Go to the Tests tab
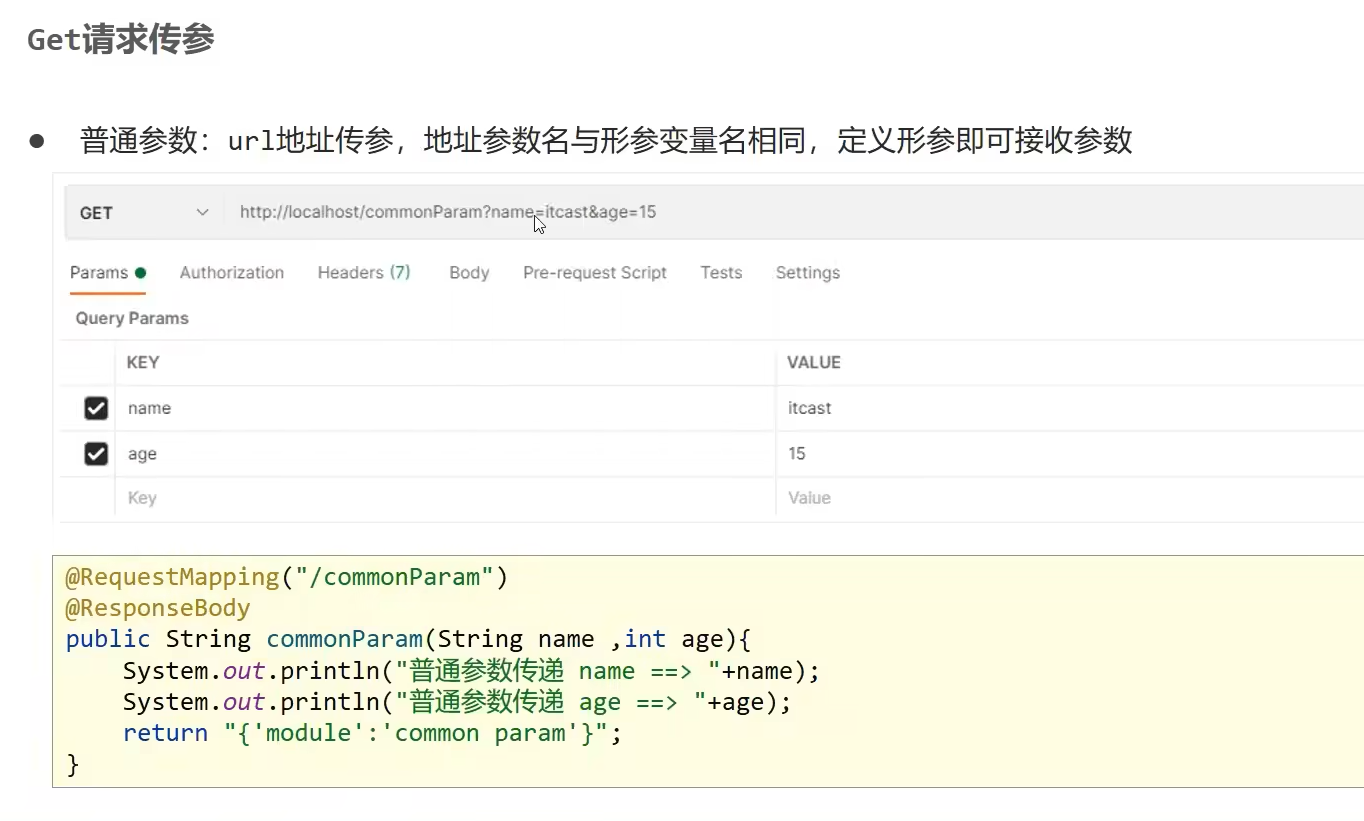The width and height of the screenshot is (1364, 821). pyautogui.click(x=721, y=272)
